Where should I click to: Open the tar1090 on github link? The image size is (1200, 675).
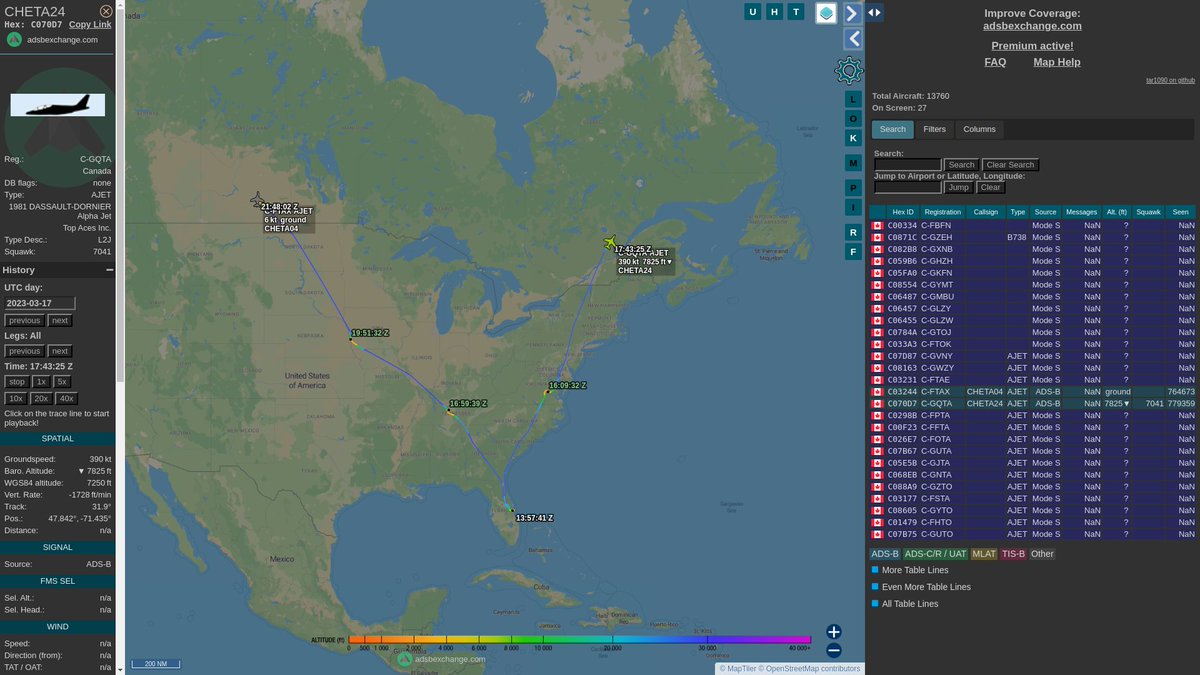coord(1170,80)
